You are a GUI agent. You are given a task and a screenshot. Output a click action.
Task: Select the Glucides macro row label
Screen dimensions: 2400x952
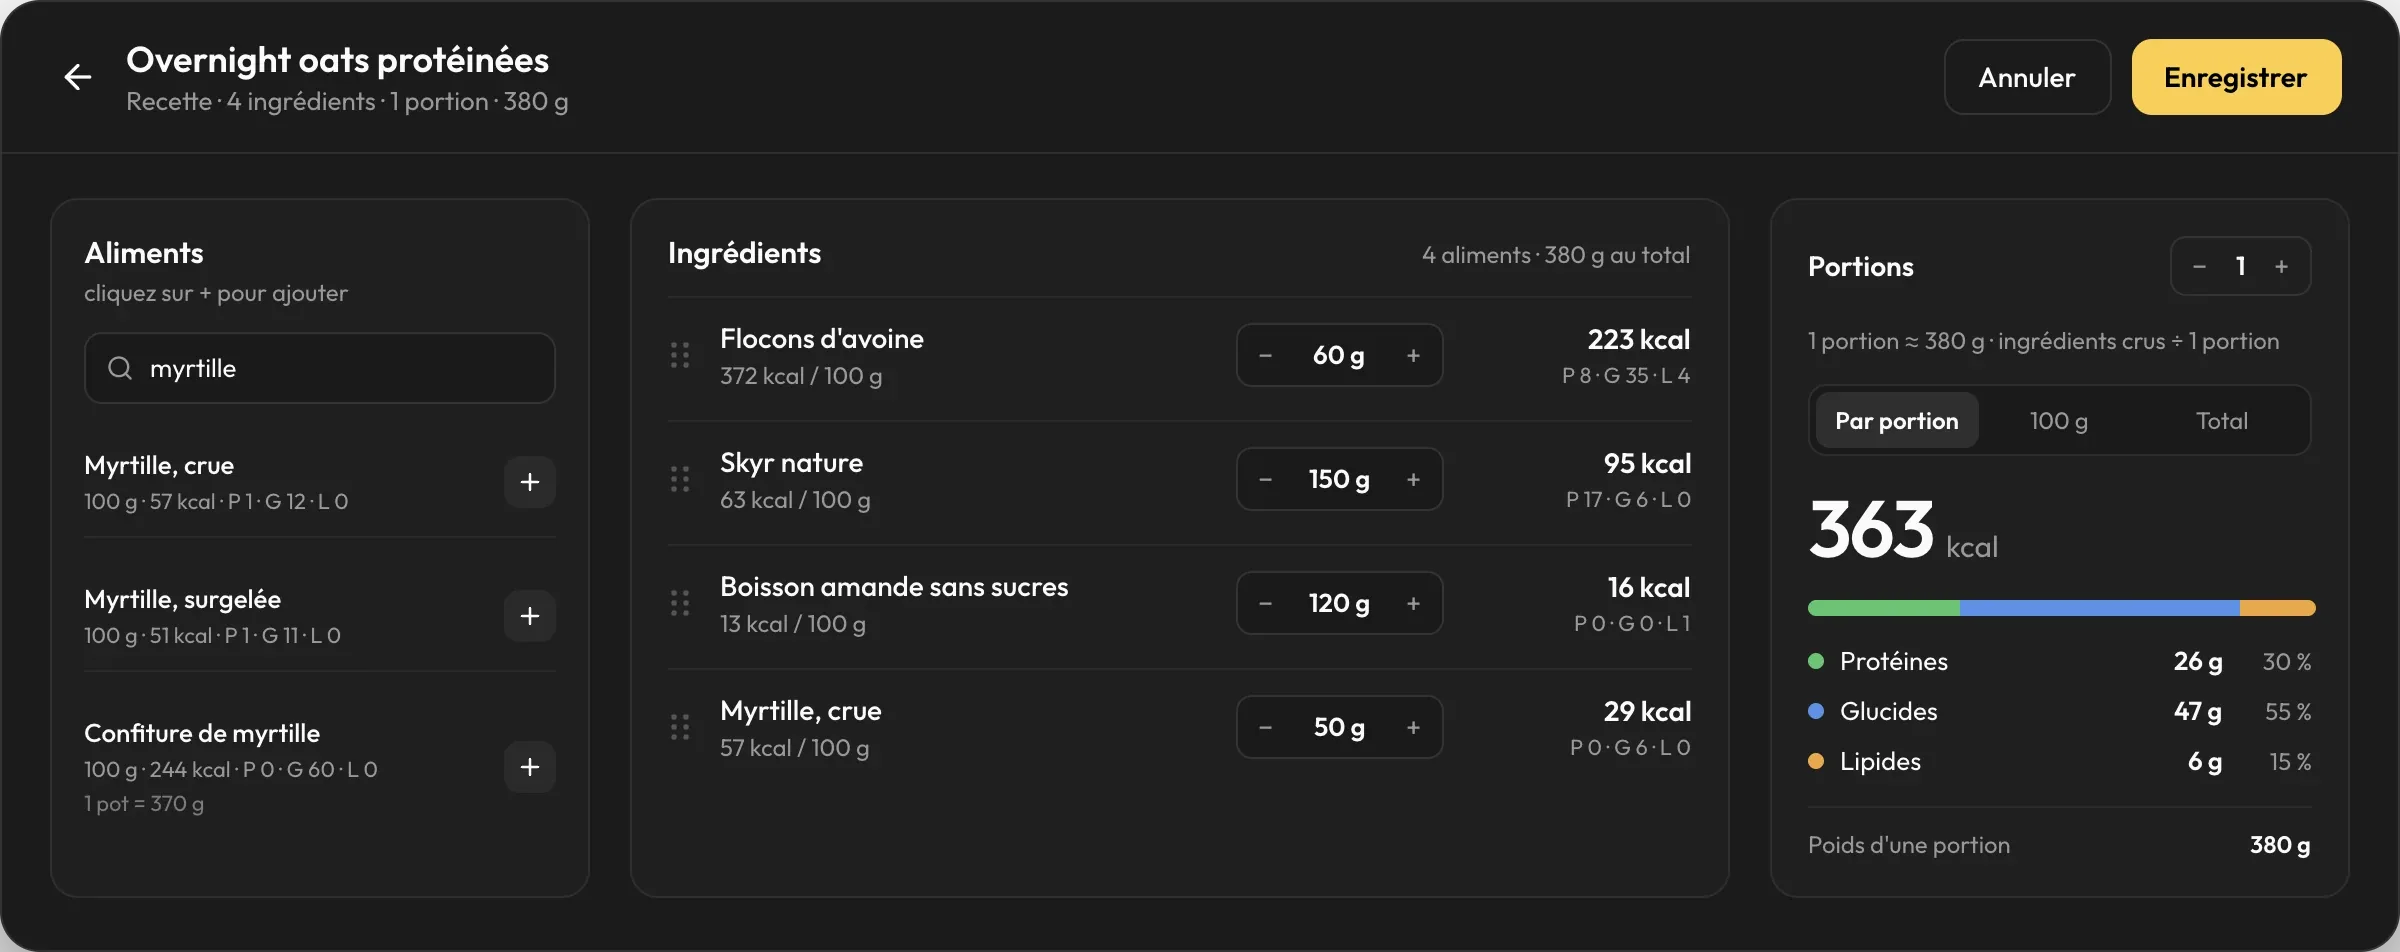pyautogui.click(x=1888, y=711)
